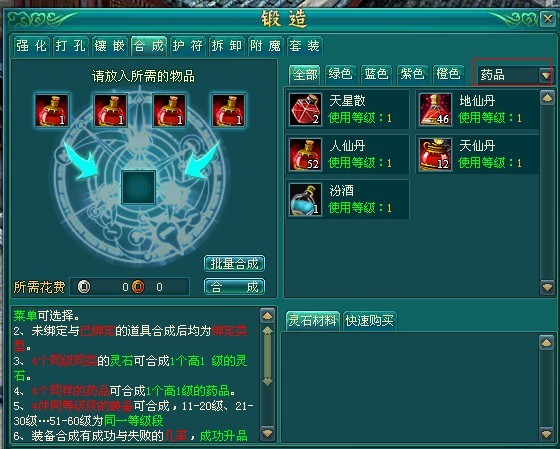
Task: Choose the 人仙丹 potion icon
Action: click(x=305, y=155)
